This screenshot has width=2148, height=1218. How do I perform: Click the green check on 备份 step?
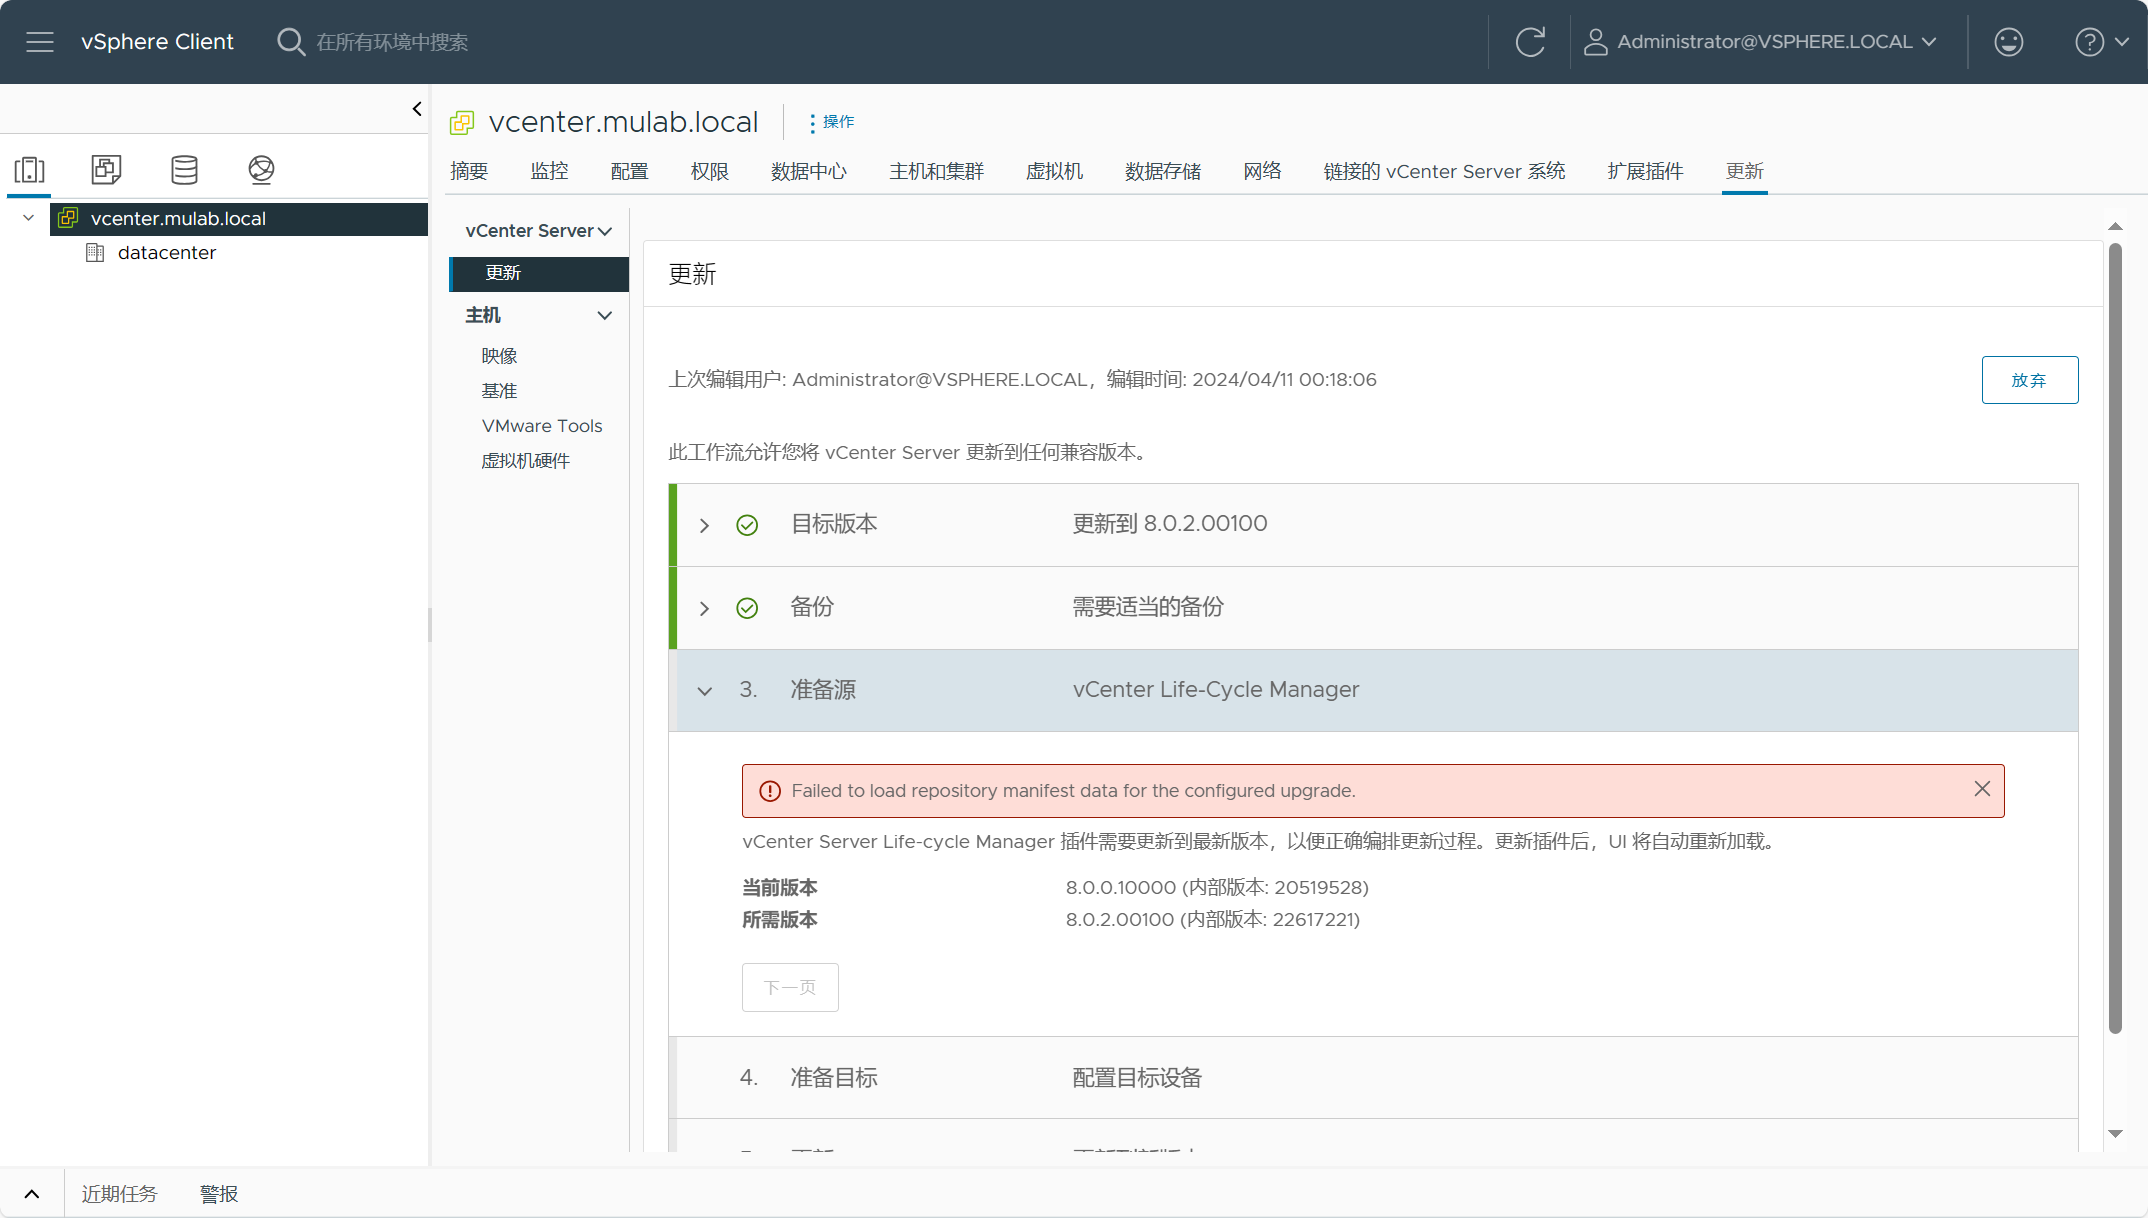(x=747, y=608)
